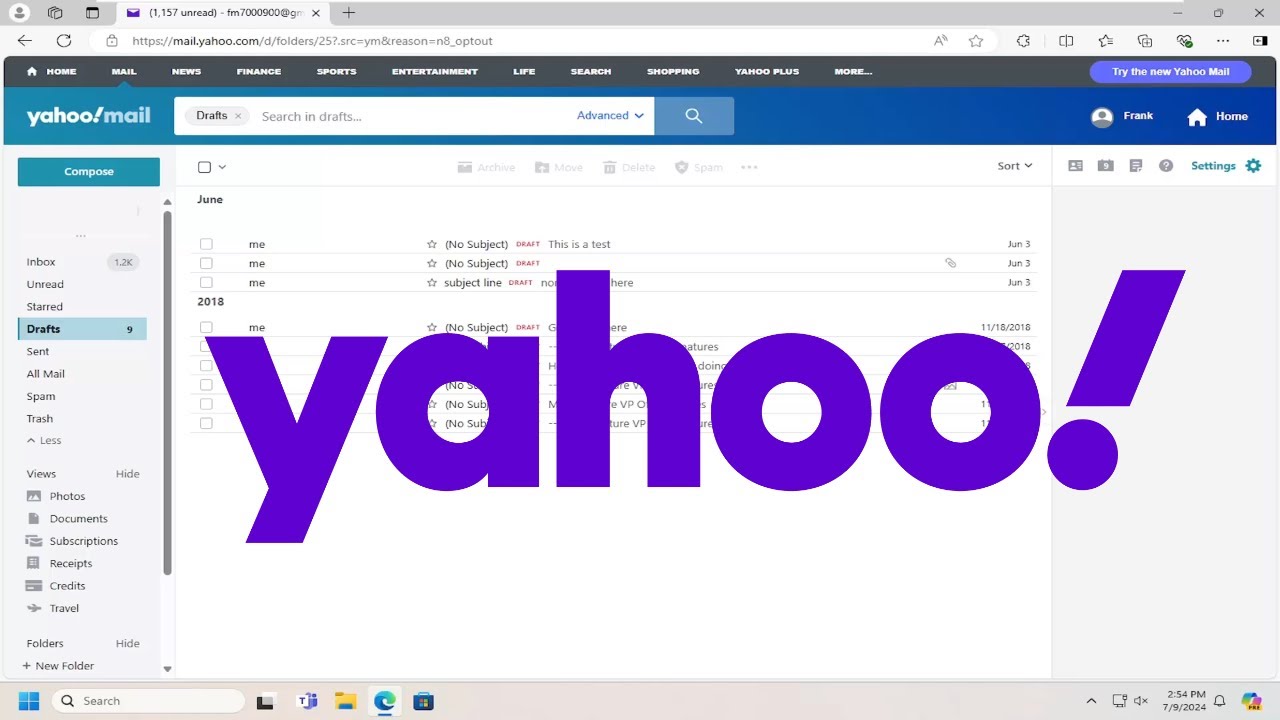Click the Windows taskbar Search box
The height and width of the screenshot is (720, 1280).
pos(148,701)
